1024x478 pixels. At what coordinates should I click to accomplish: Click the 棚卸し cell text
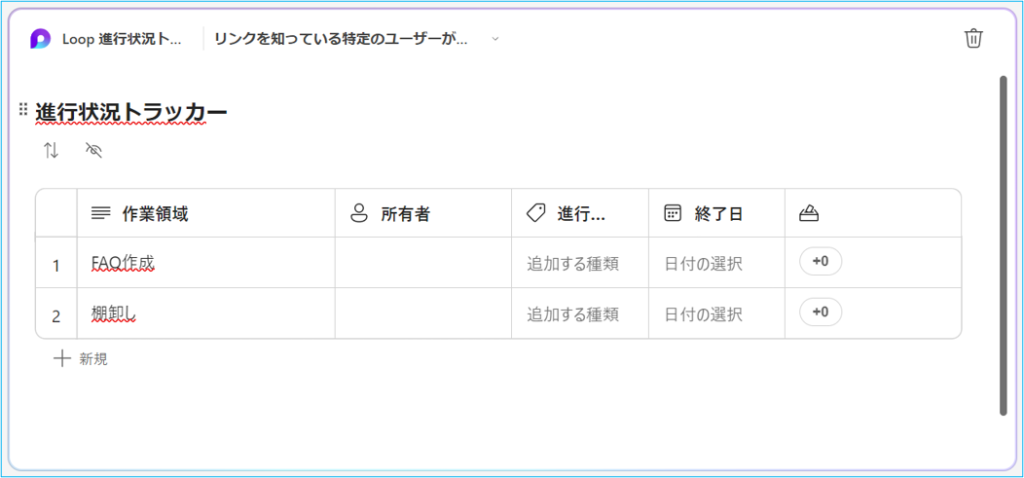click(113, 314)
